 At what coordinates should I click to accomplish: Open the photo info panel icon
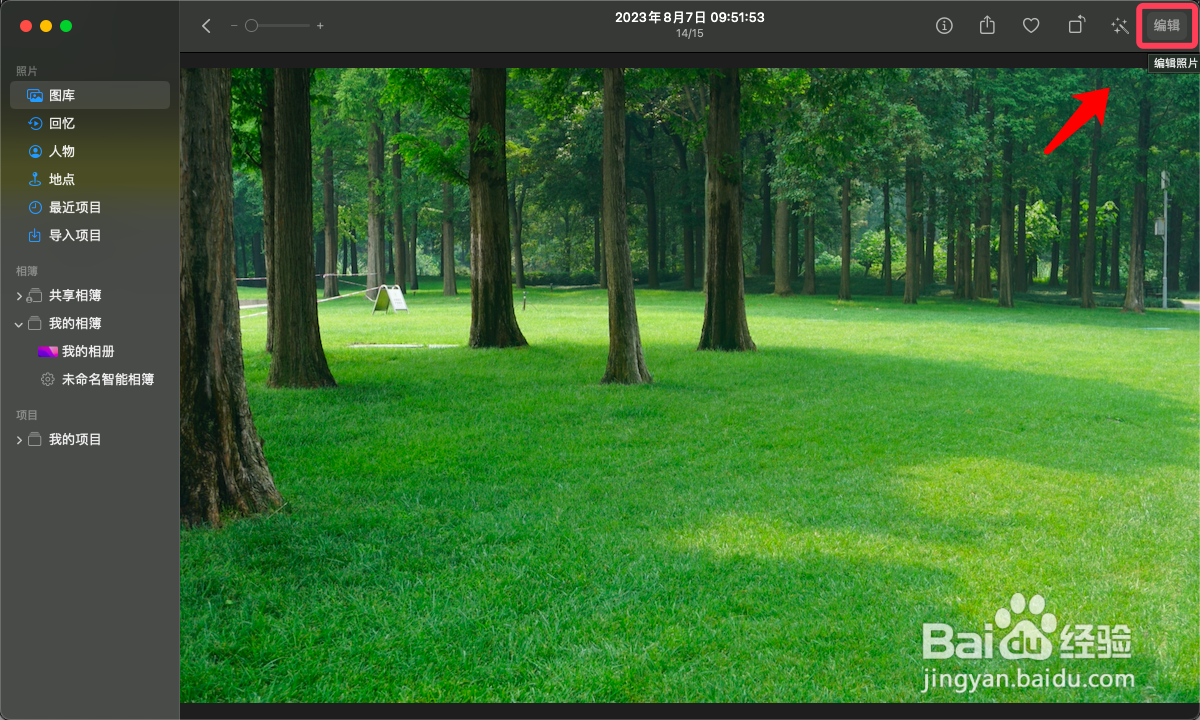pos(944,26)
